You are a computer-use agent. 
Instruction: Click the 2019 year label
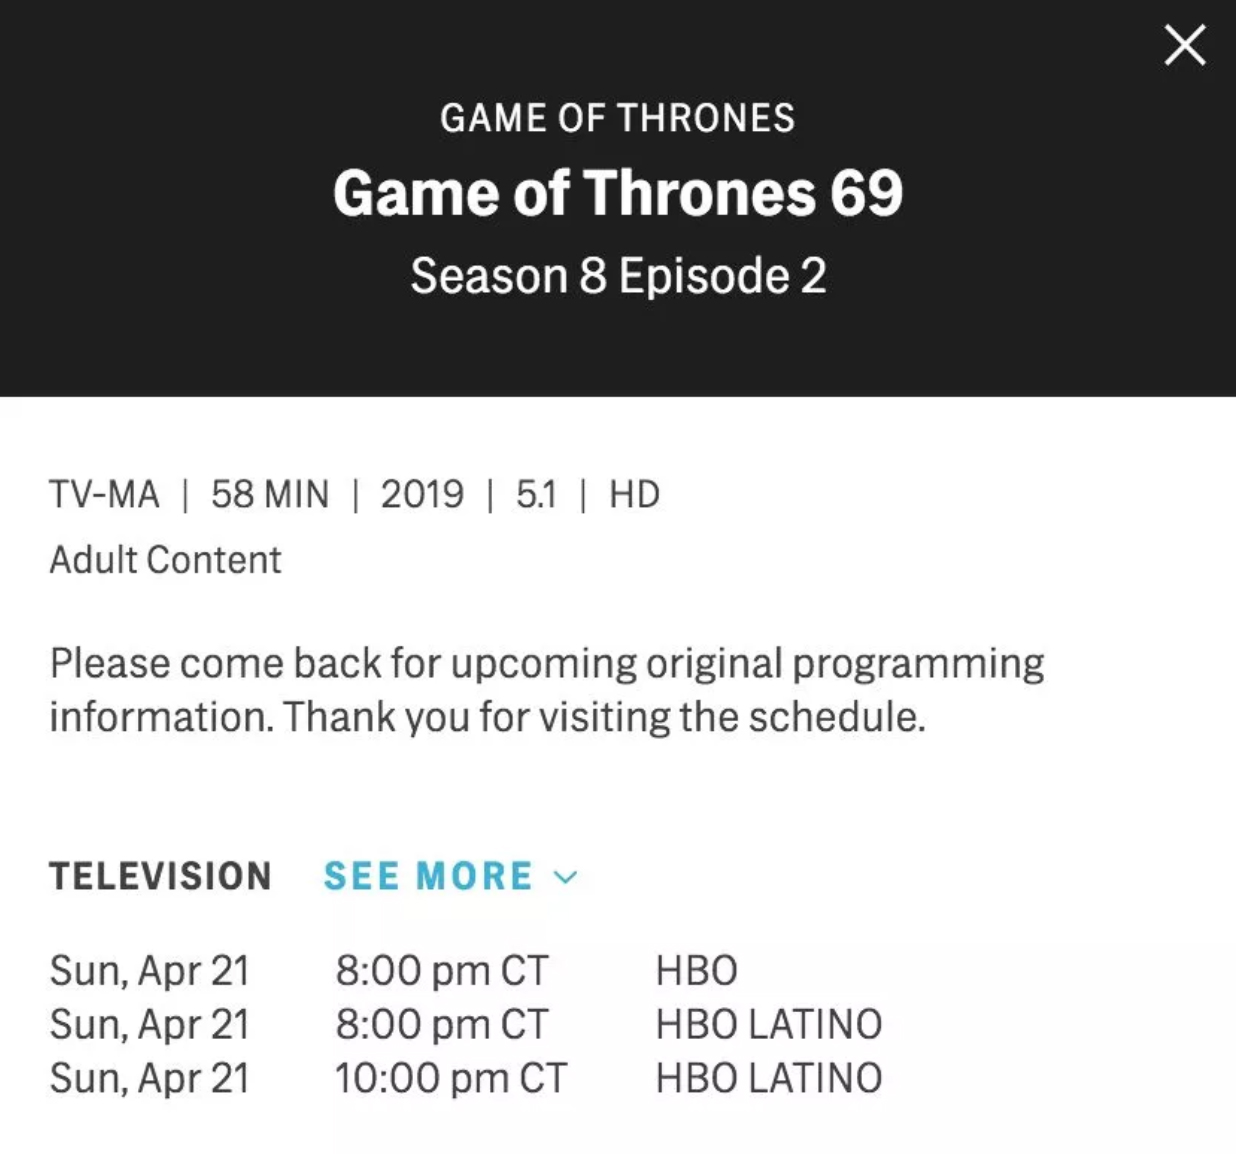pyautogui.click(x=422, y=494)
